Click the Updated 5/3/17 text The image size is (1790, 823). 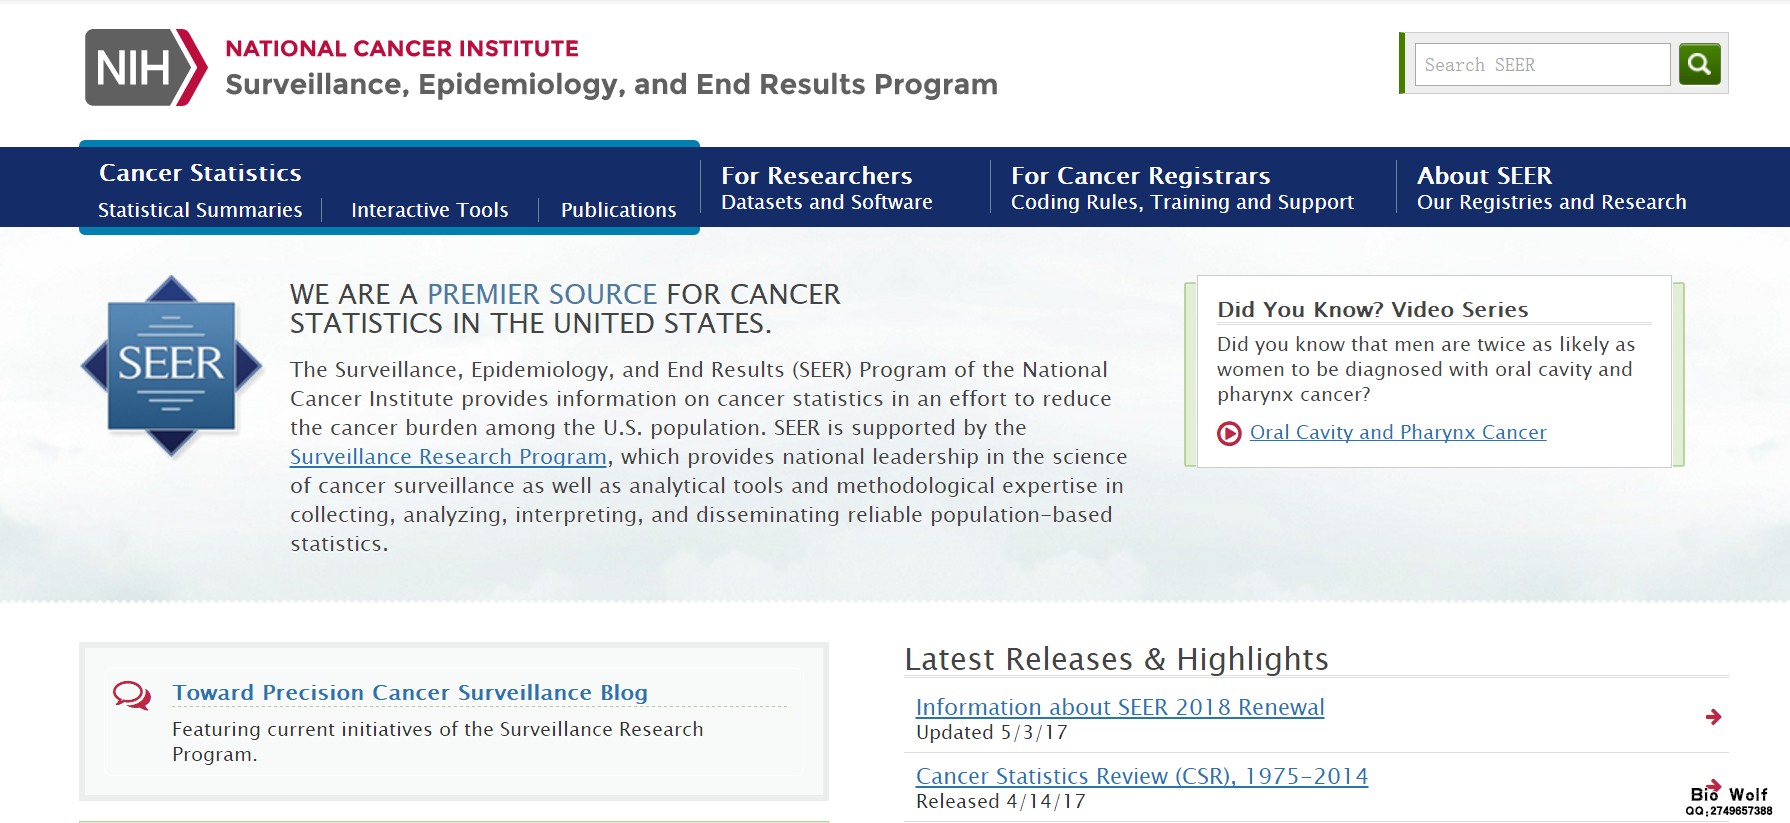coord(992,733)
